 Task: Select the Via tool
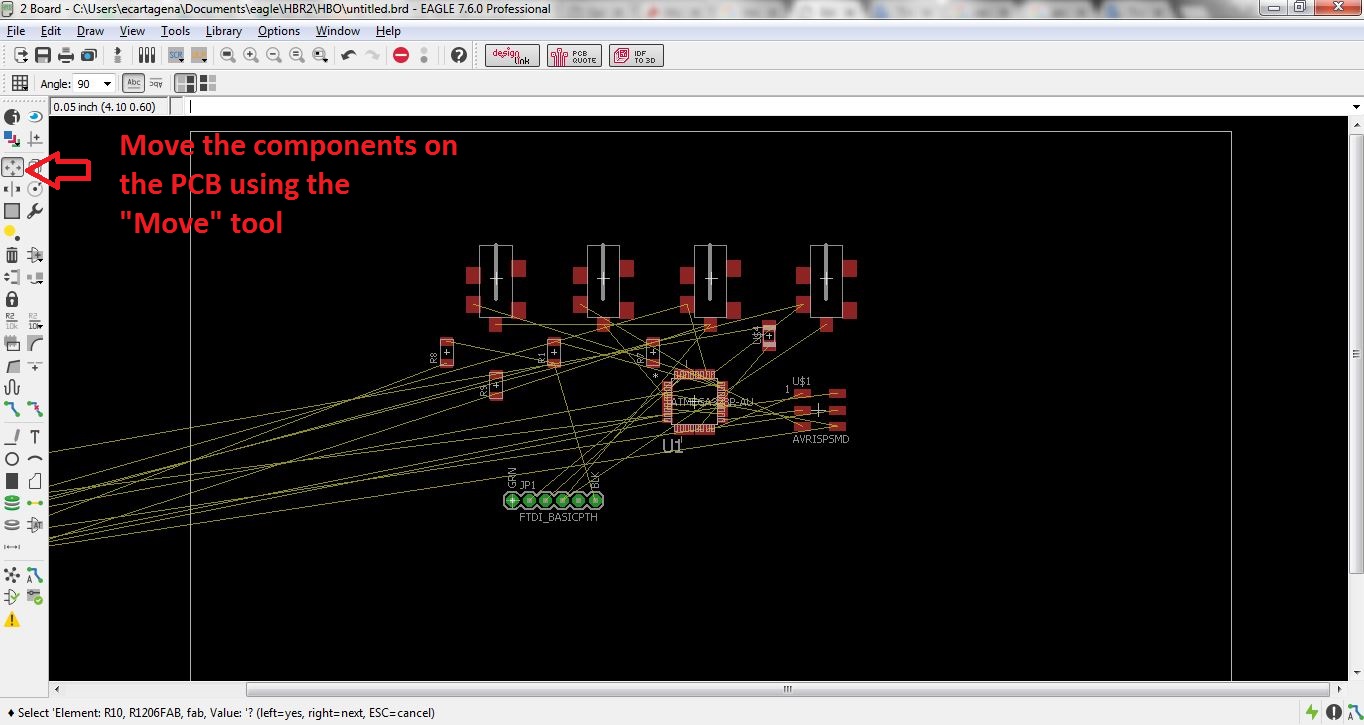click(12, 503)
